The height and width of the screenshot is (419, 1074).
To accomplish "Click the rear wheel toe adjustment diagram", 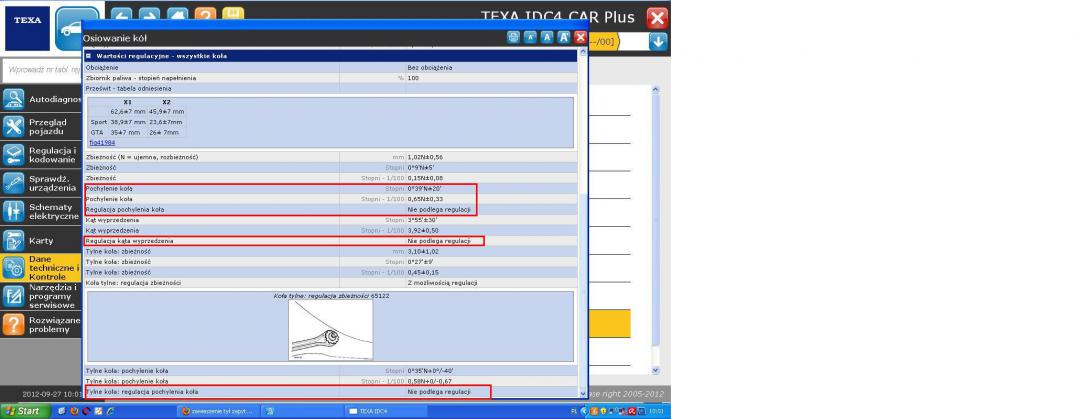I will click(x=331, y=330).
